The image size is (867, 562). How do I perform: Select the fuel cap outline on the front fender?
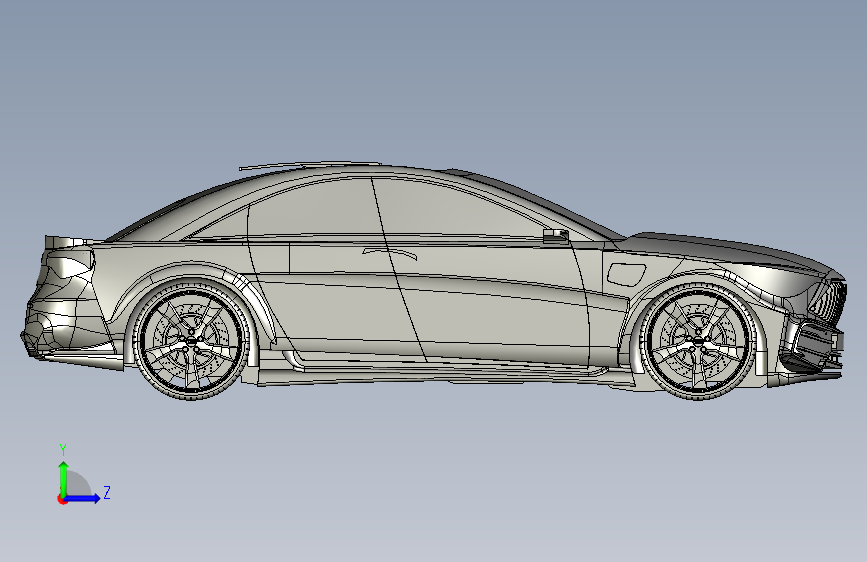pyautogui.click(x=626, y=274)
